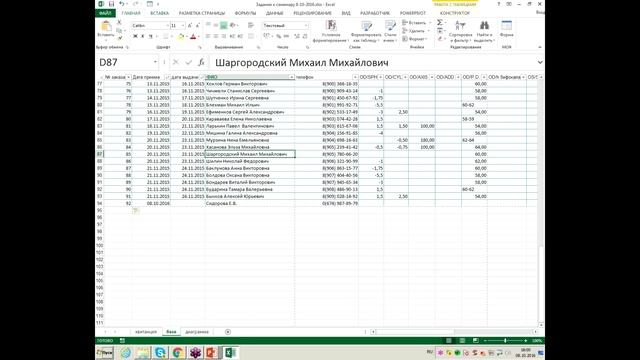Click the Insert cells (Вставить) button
The width and height of the screenshot is (640, 360).
tap(416, 23)
